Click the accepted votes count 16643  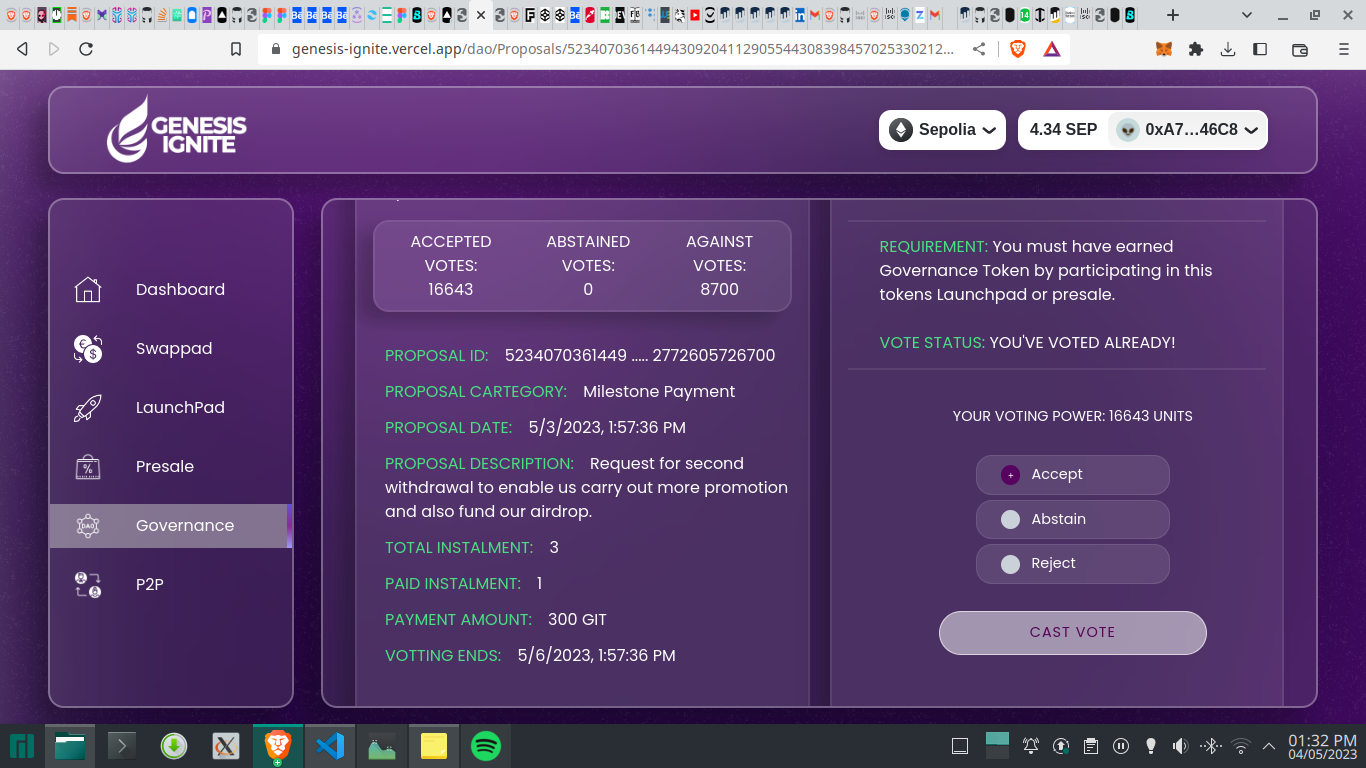pos(451,289)
